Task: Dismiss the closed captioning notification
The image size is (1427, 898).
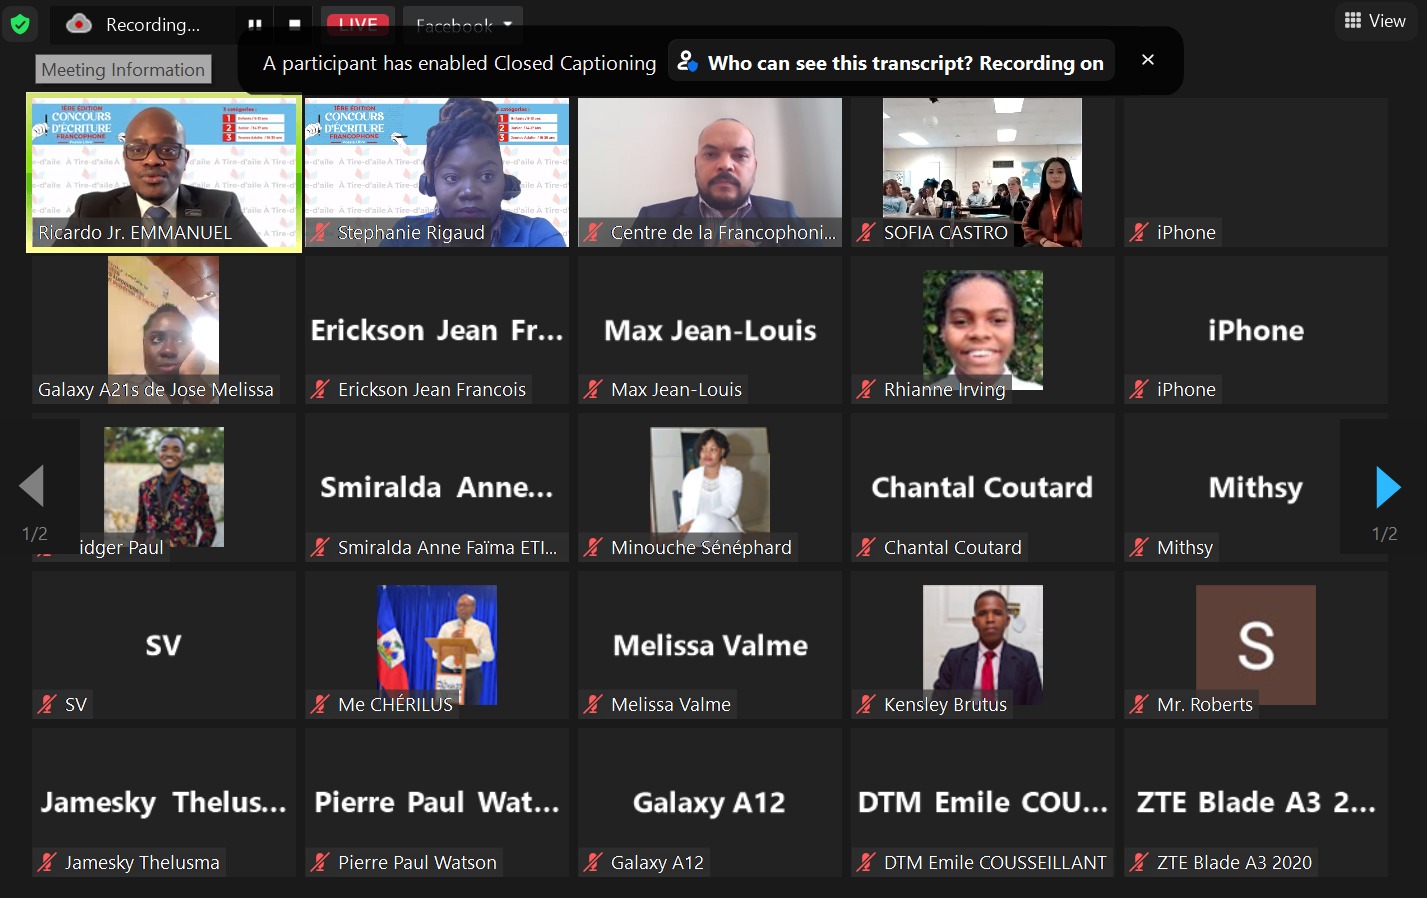Action: click(x=1148, y=60)
